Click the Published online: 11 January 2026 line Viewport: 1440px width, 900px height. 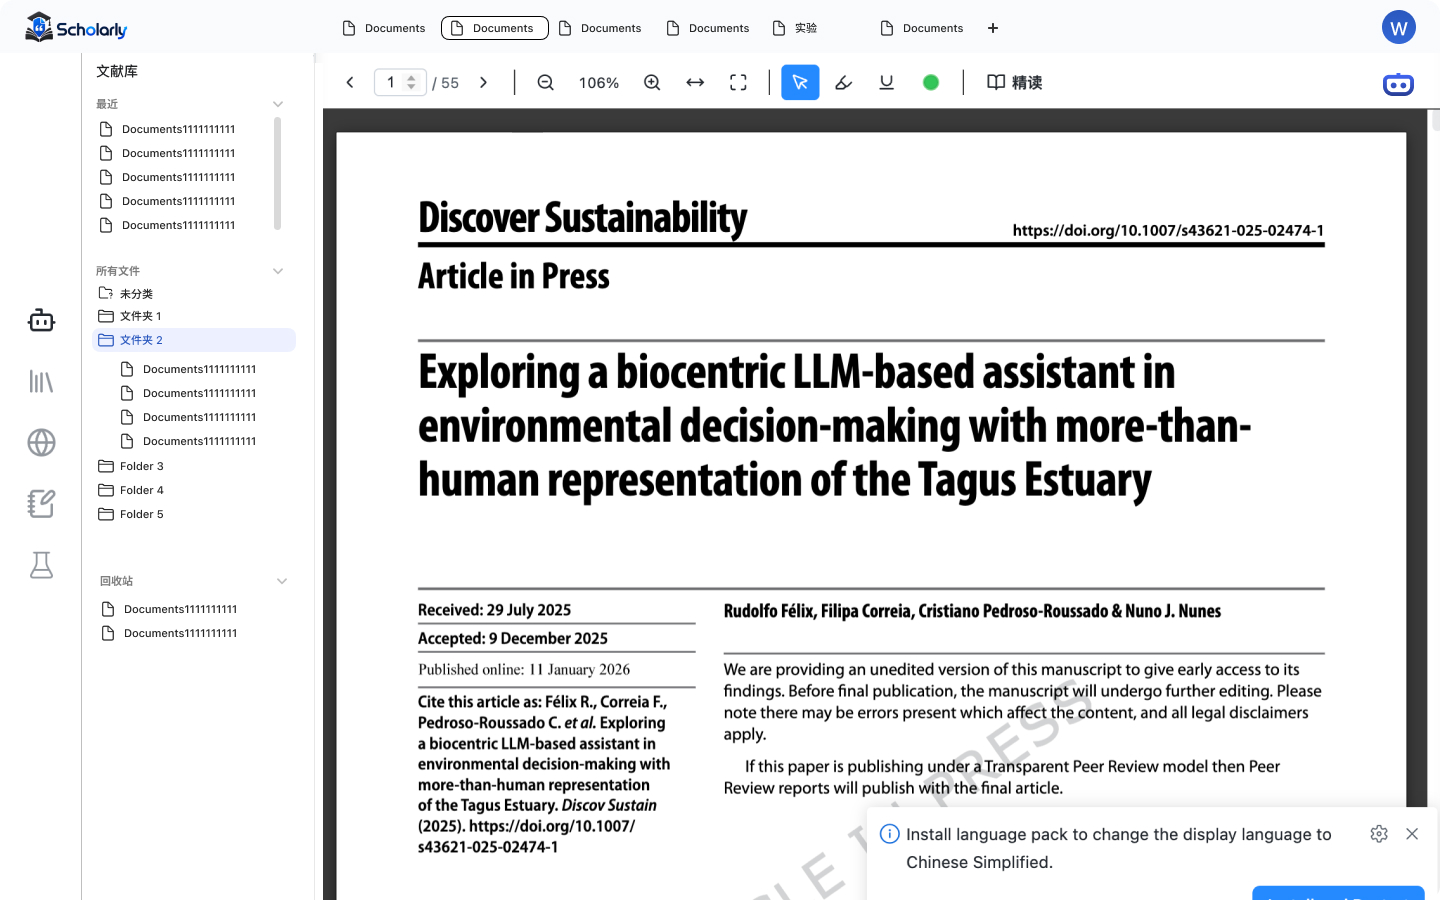coord(524,670)
